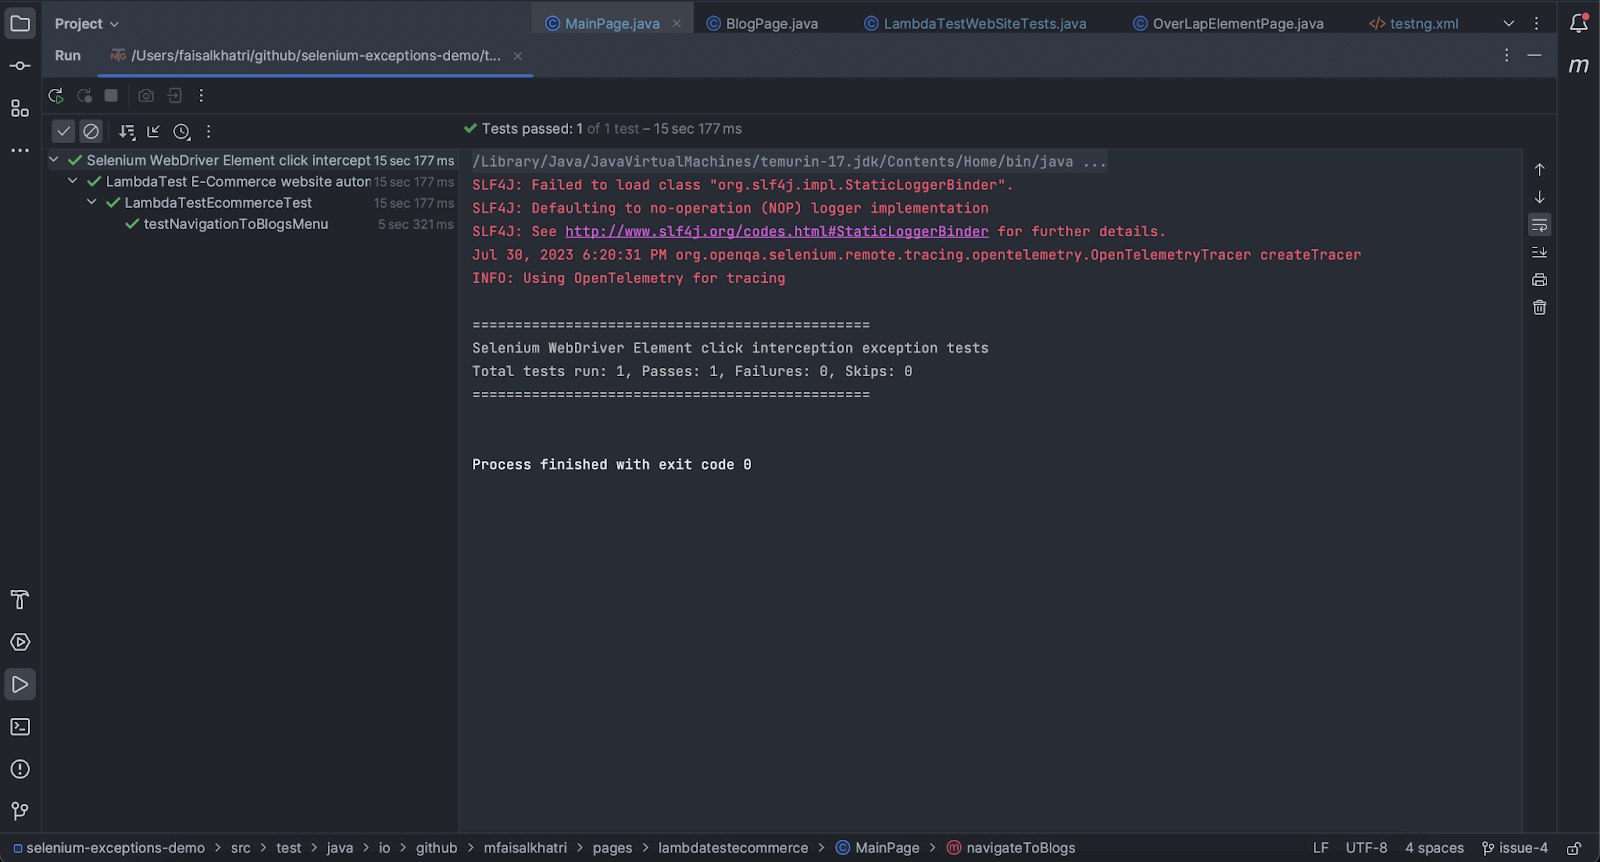Image resolution: width=1600 pixels, height=862 pixels.
Task: Open the Notifications bell
Action: click(1578, 23)
